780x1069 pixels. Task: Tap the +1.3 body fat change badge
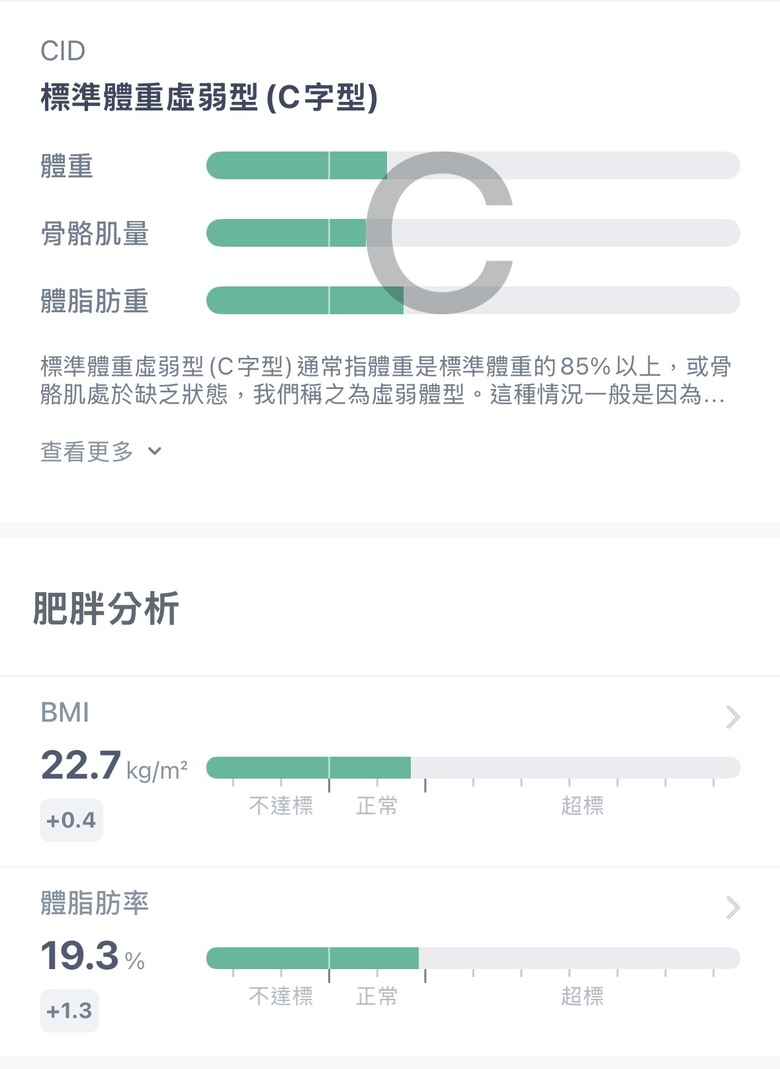pos(69,1010)
